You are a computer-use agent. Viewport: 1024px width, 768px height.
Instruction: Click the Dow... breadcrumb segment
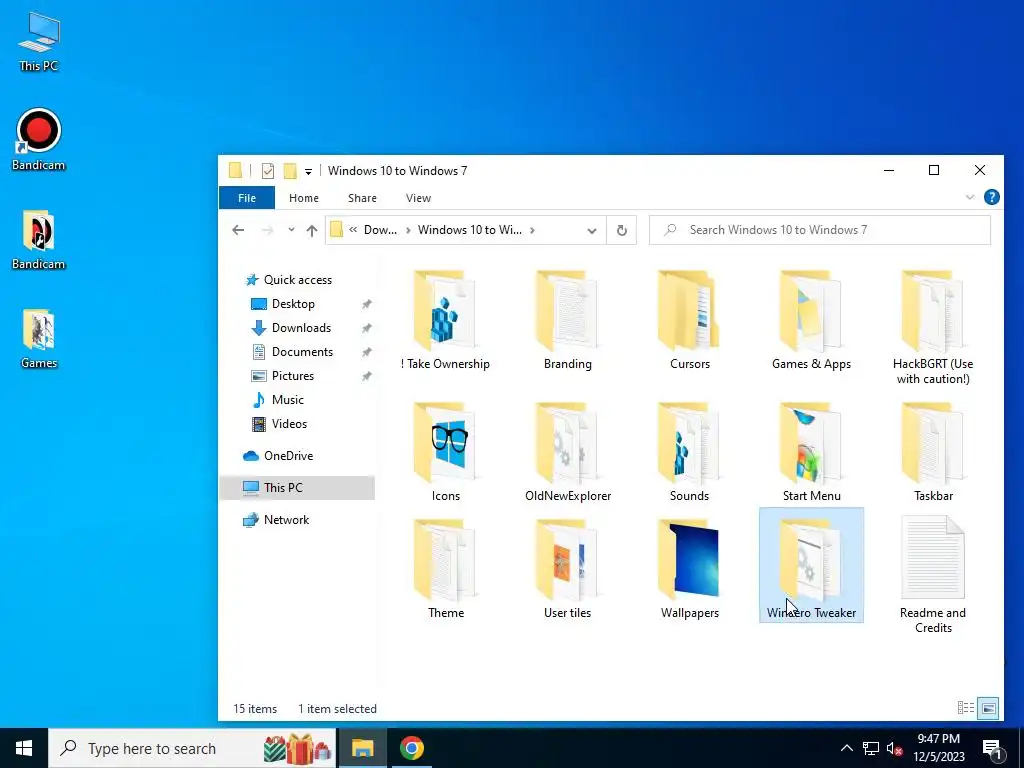(380, 230)
